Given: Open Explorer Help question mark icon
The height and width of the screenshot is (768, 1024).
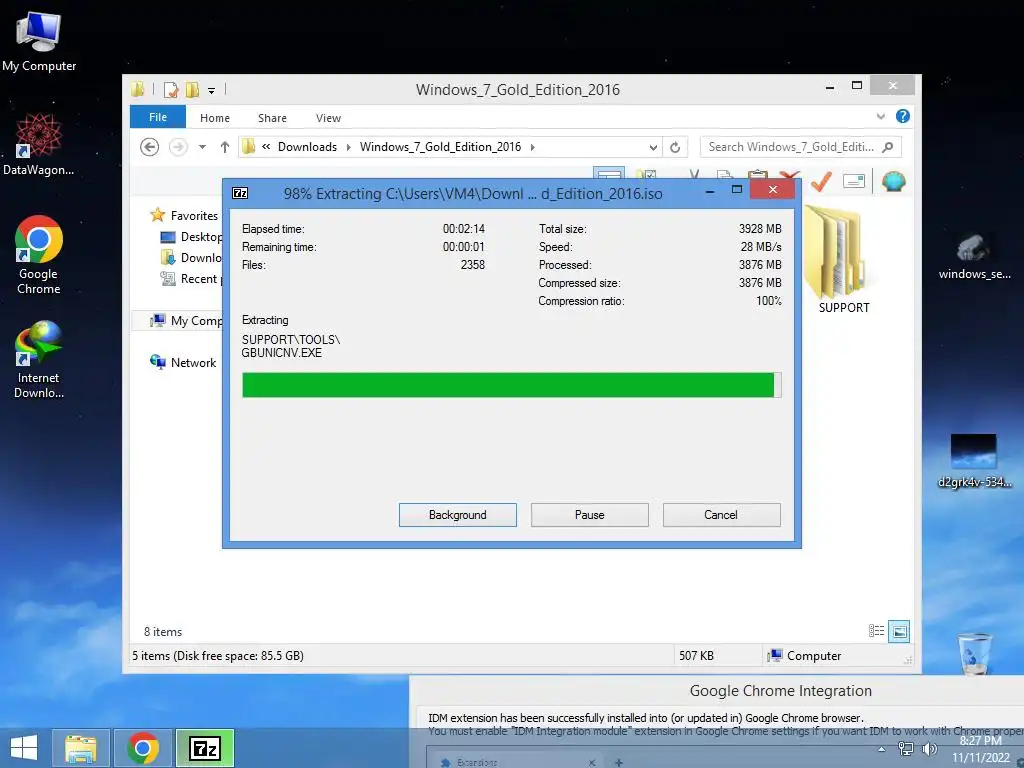Looking at the screenshot, I should (x=903, y=116).
